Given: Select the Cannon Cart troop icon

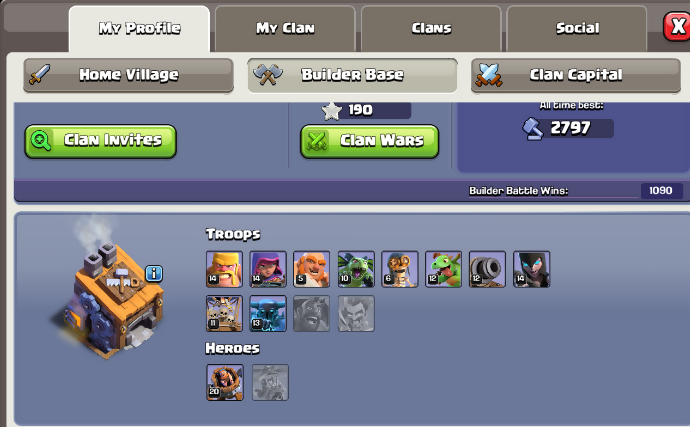Looking at the screenshot, I should point(487,269).
